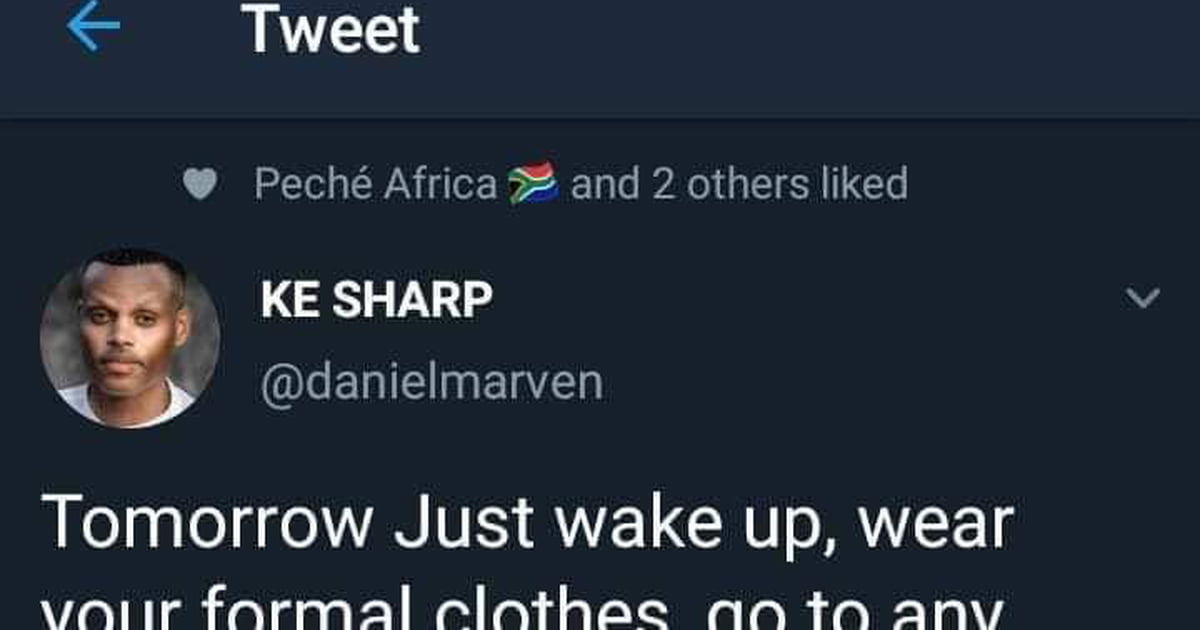This screenshot has width=1200, height=630.
Task: Open the tweet options chevron
Action: tap(1142, 297)
